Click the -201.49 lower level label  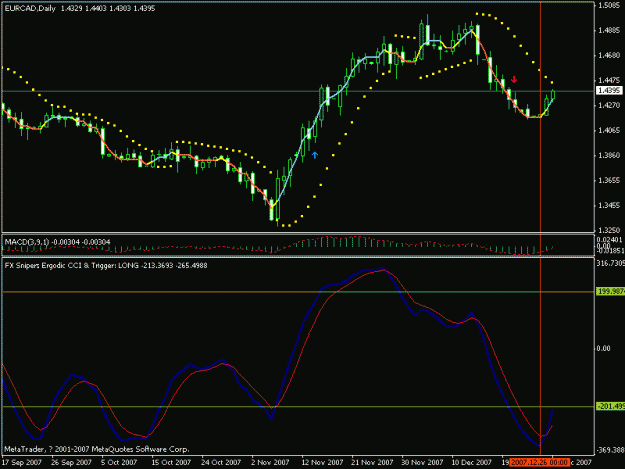point(610,406)
